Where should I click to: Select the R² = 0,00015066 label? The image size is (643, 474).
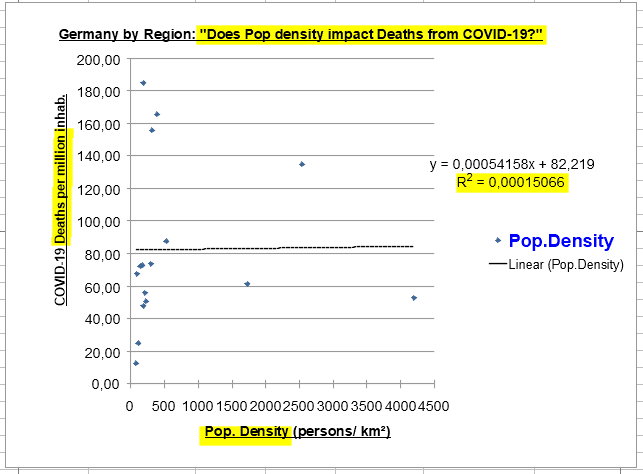[x=511, y=182]
